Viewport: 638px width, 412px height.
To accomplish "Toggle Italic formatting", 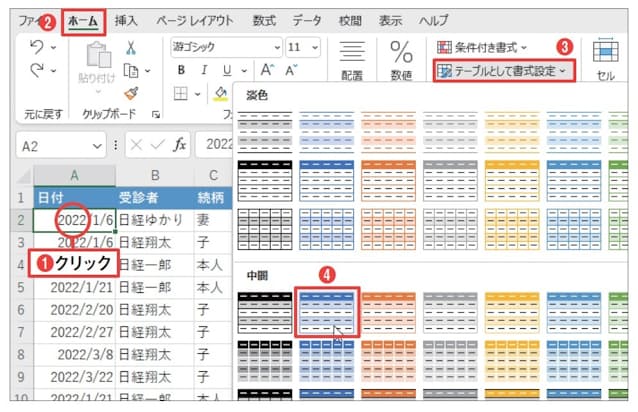I will [204, 70].
